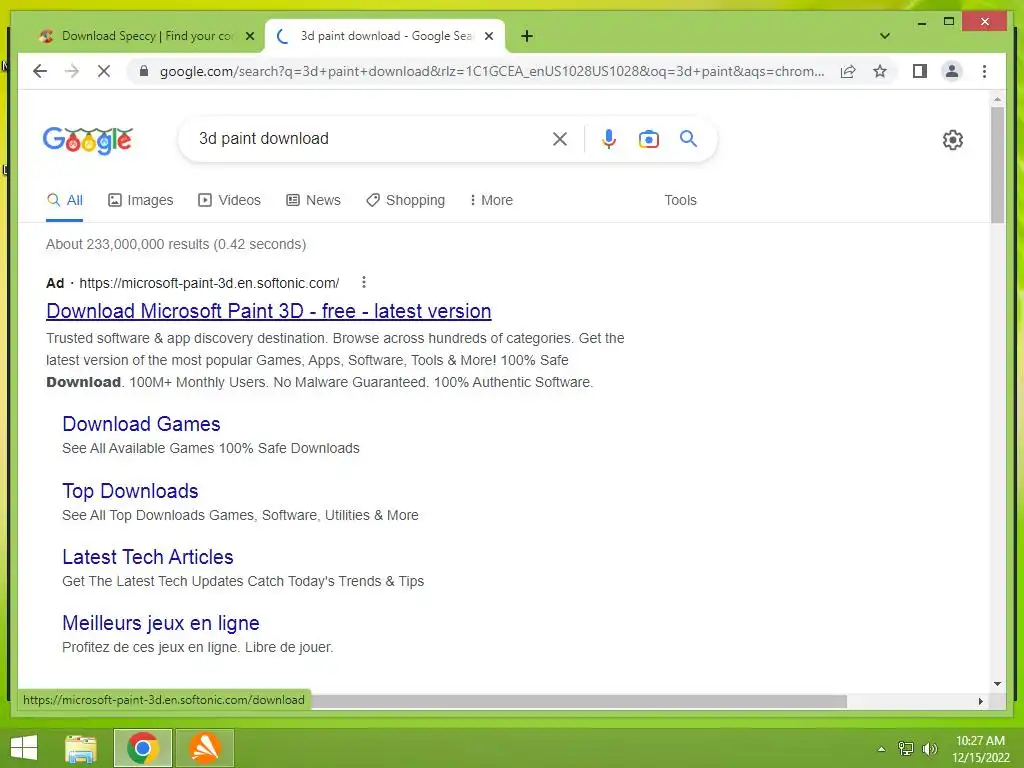Switch to Videos results
Screen dimensions: 1024x768
click(229, 200)
